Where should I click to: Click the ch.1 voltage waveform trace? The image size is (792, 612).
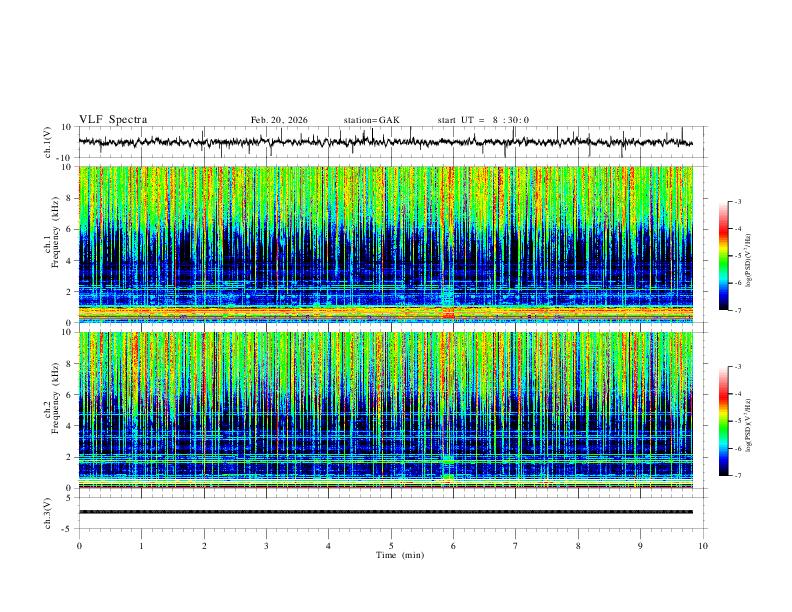coord(385,142)
